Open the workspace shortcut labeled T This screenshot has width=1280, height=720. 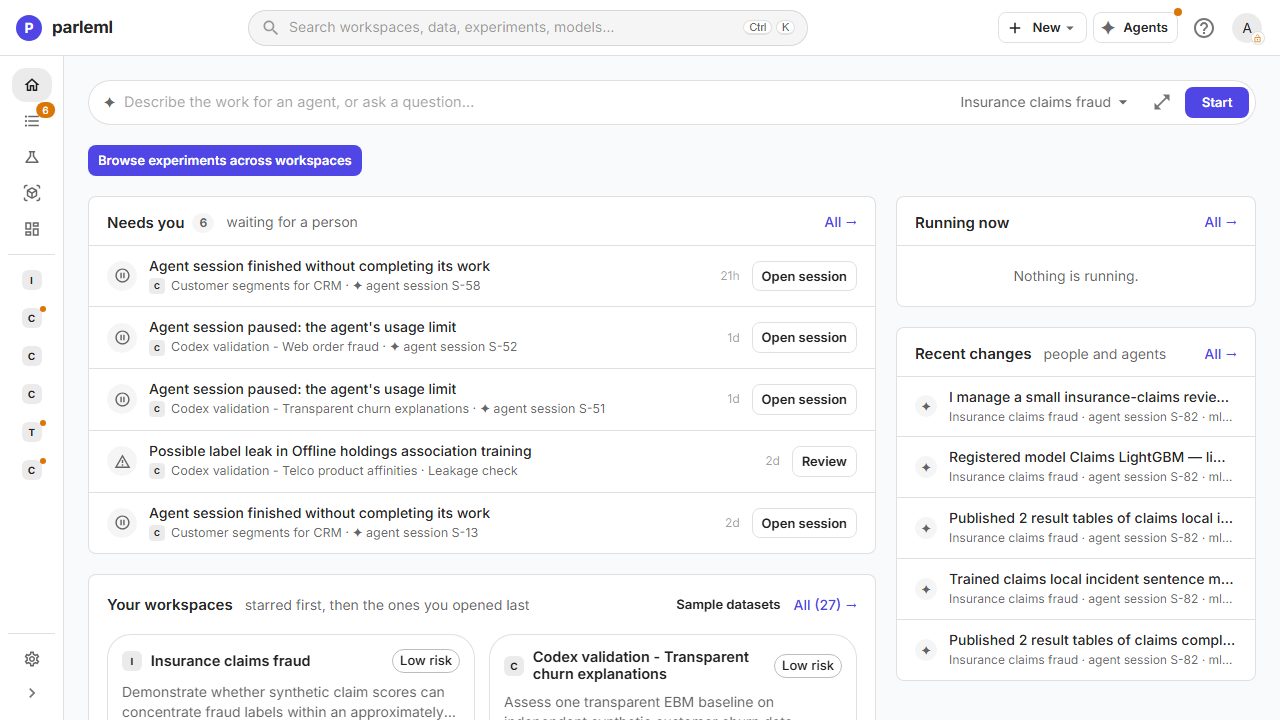pos(32,432)
